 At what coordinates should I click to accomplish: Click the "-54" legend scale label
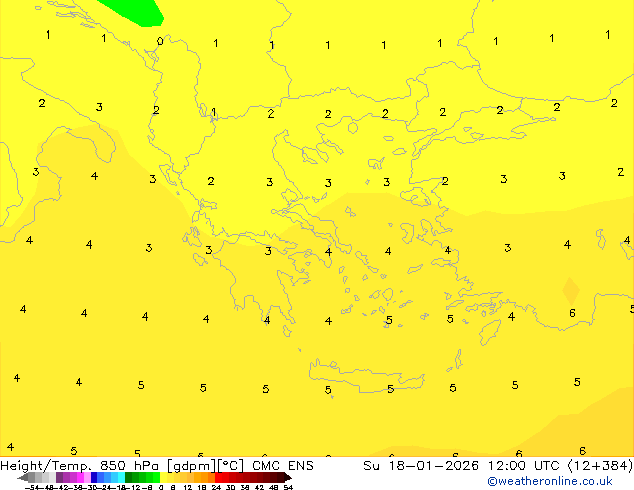34,487
